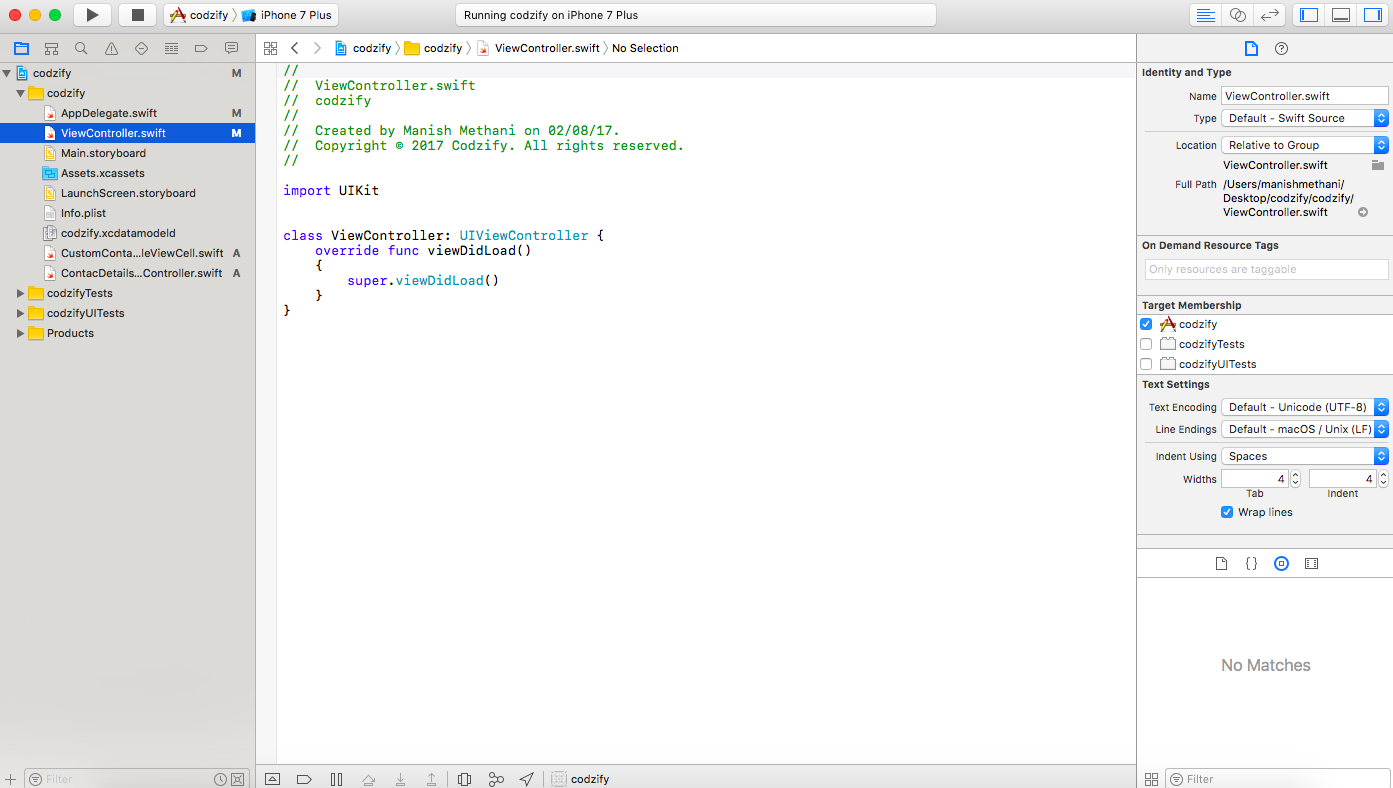
Task: Toggle the Navigator panel visibility
Action: click(1309, 15)
